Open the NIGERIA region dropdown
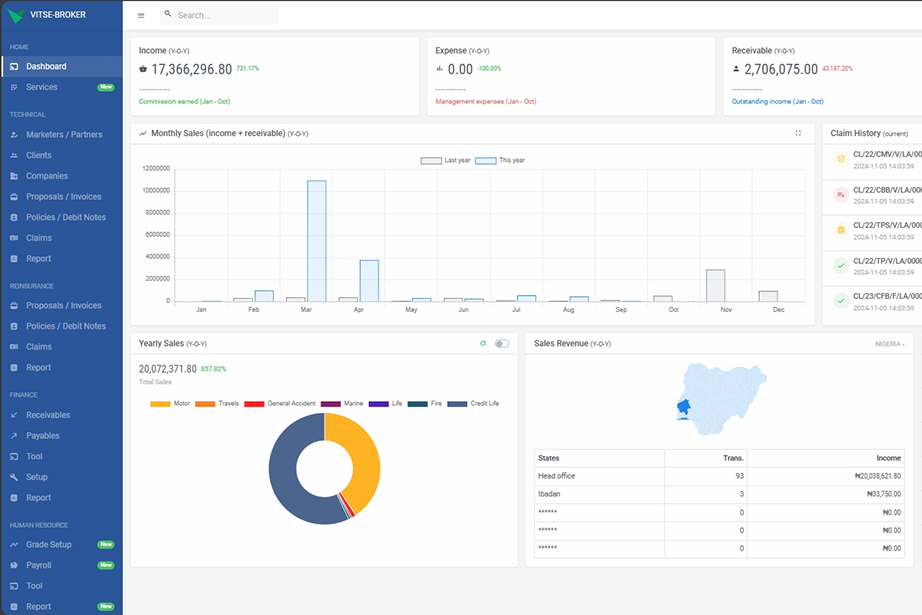Viewport: 922px width, 615px height. tap(889, 344)
